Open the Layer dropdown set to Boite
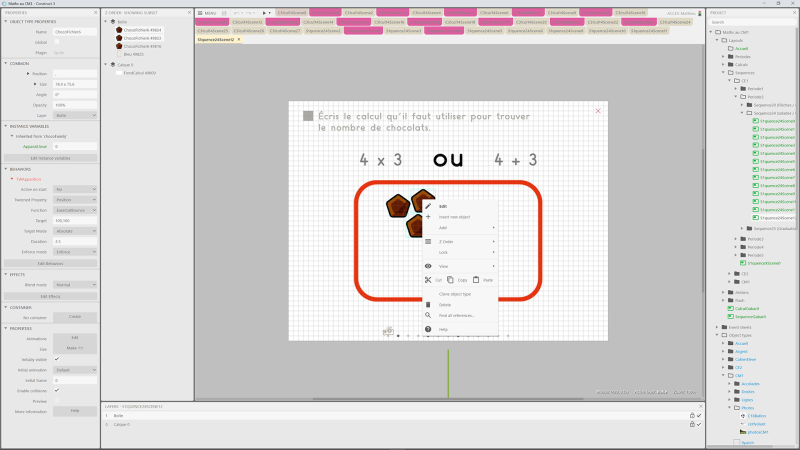The width and height of the screenshot is (800, 450). (x=75, y=115)
